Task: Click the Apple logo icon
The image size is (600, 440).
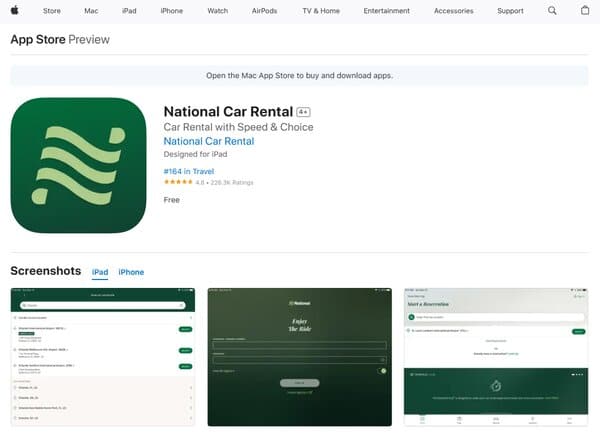Action: (x=15, y=10)
